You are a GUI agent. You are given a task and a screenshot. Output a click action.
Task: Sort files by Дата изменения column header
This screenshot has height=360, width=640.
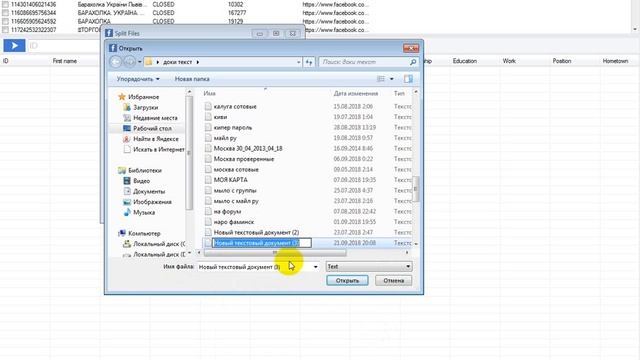pos(356,93)
